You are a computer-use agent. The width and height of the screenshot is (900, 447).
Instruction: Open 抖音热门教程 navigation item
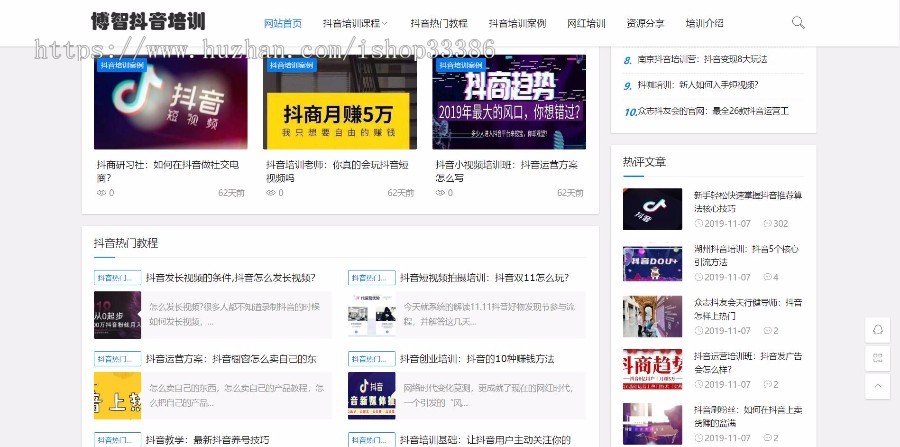pyautogui.click(x=439, y=24)
